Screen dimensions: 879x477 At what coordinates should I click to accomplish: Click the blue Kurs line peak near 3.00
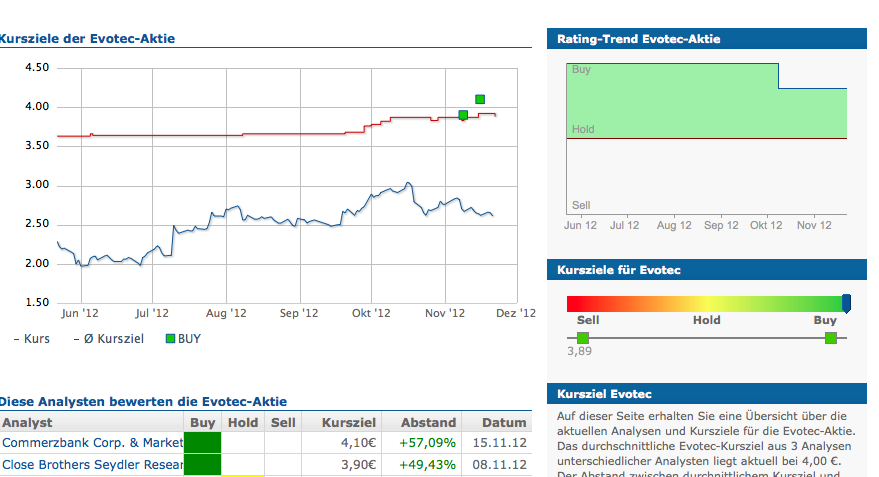(409, 183)
